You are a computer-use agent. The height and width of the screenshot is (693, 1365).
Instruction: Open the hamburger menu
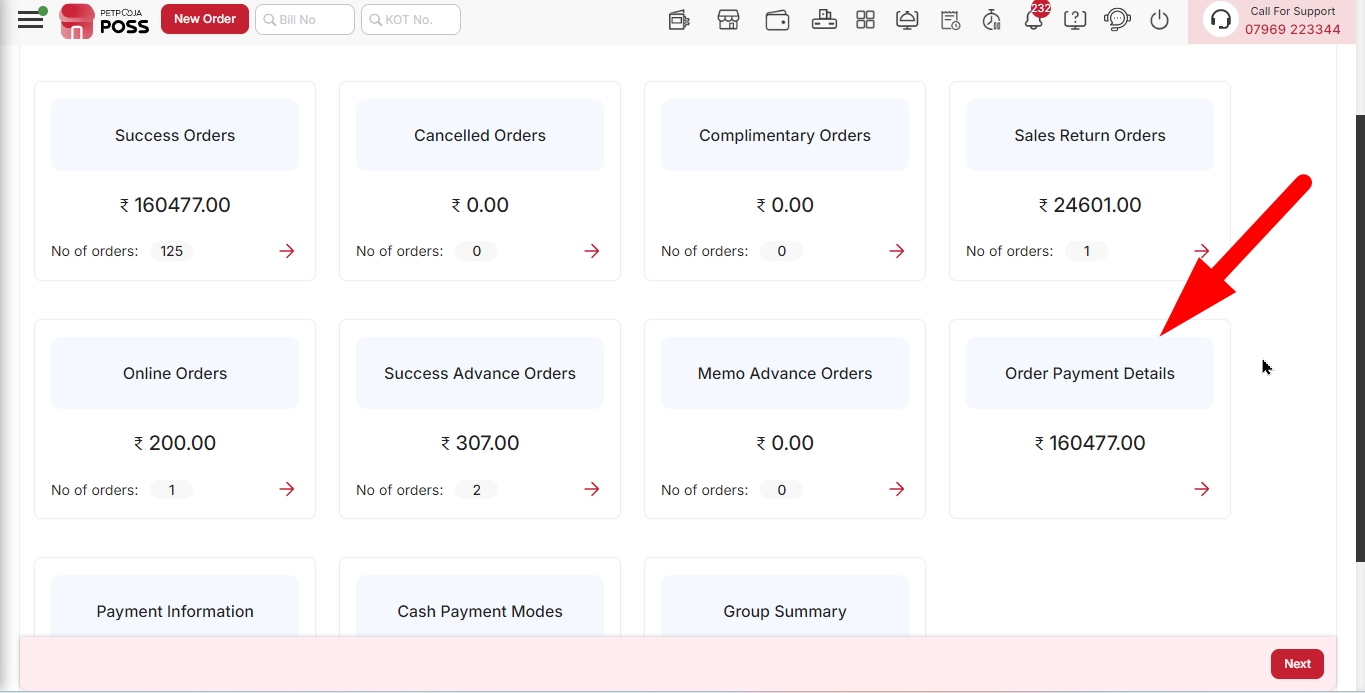[x=31, y=19]
